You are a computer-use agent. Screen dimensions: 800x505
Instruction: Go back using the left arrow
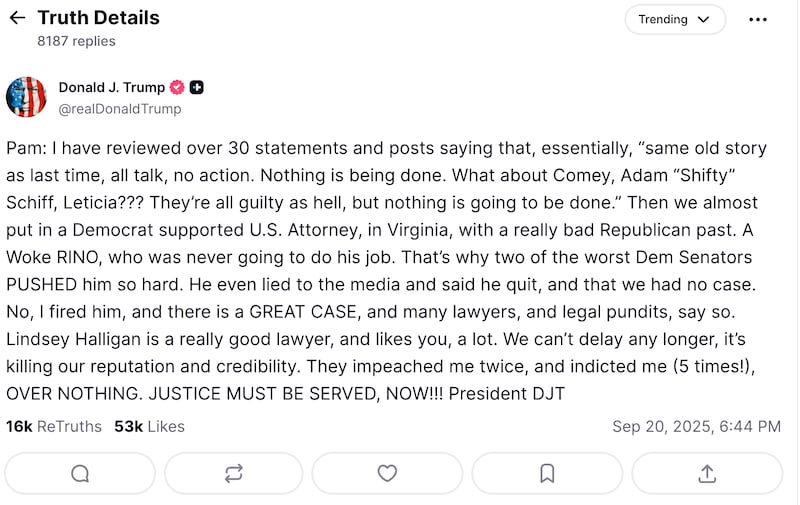tap(17, 18)
